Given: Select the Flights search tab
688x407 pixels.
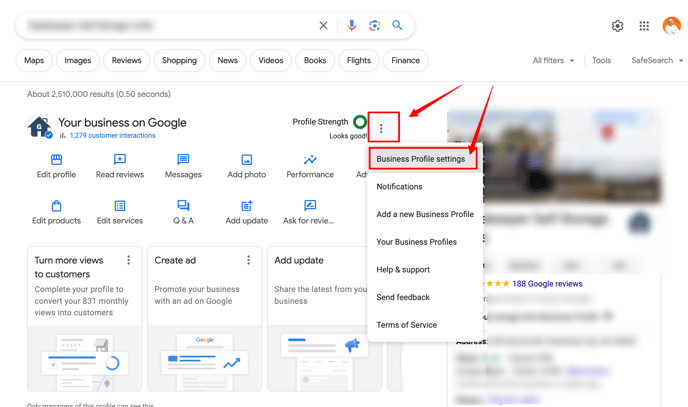Looking at the screenshot, I should pos(359,61).
